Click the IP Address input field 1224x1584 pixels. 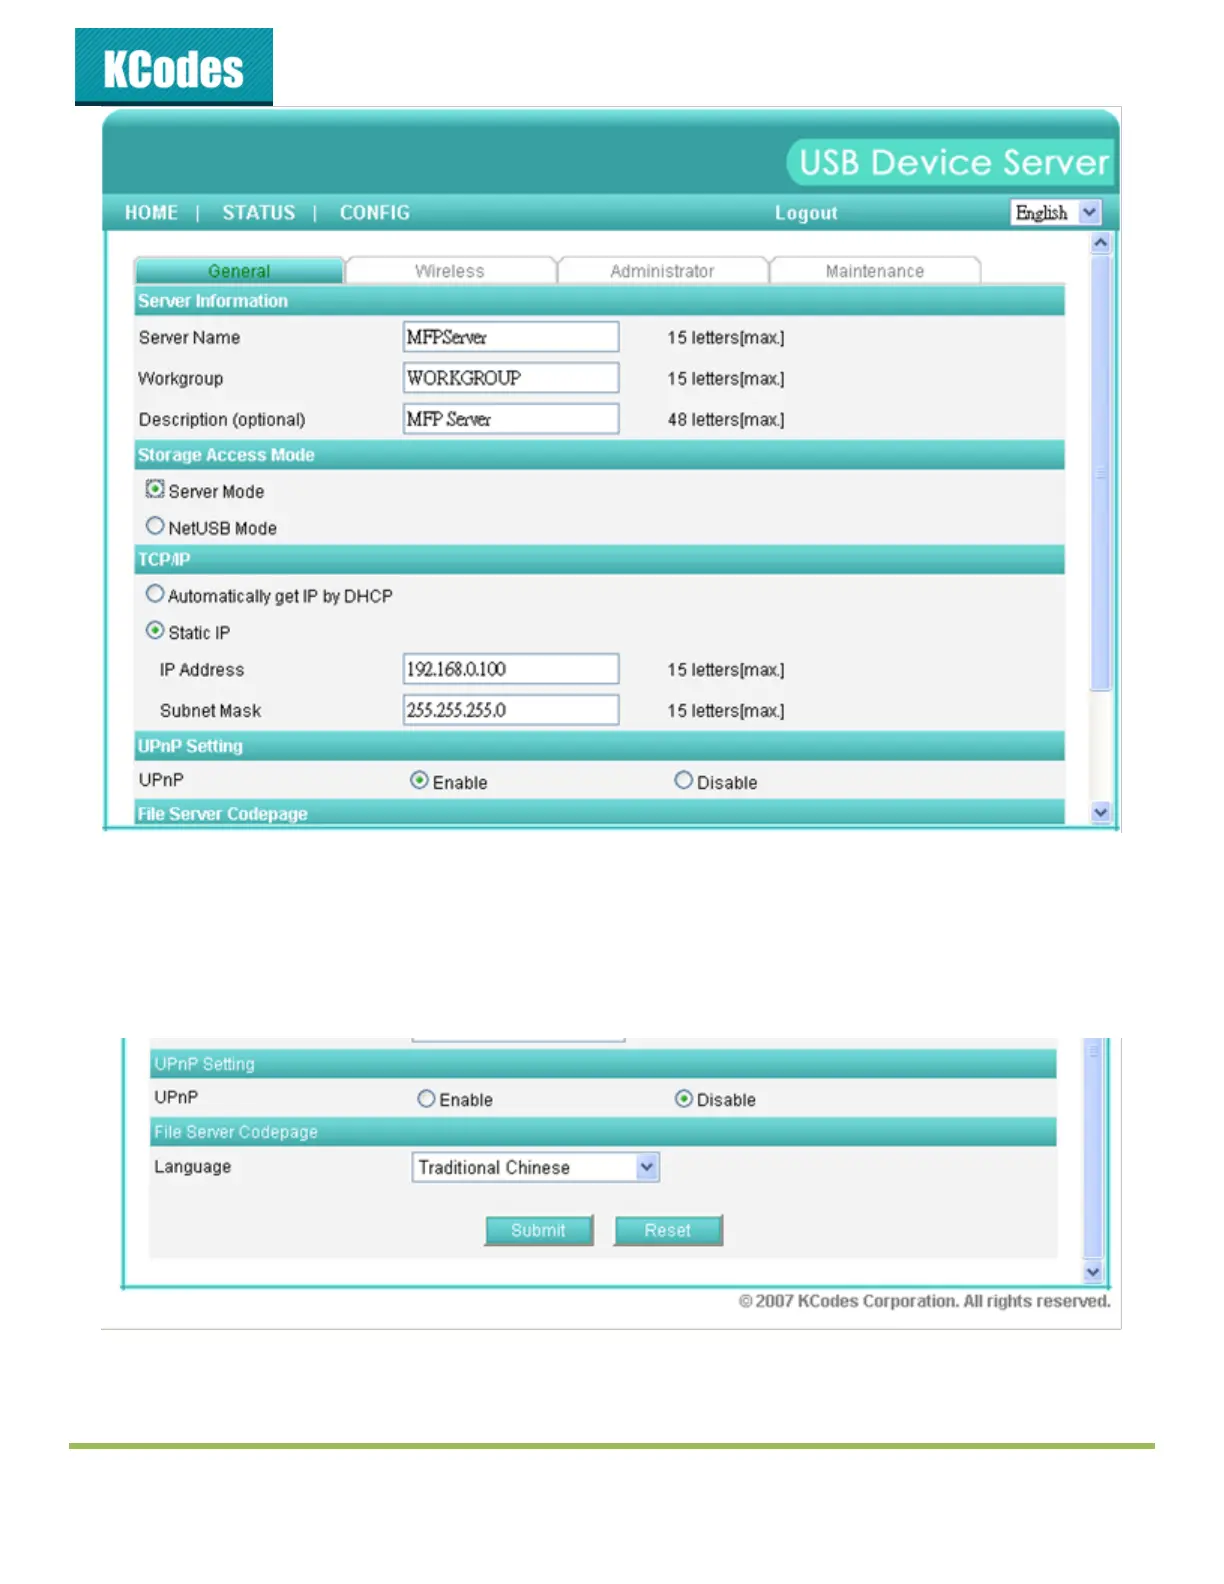pyautogui.click(x=511, y=669)
